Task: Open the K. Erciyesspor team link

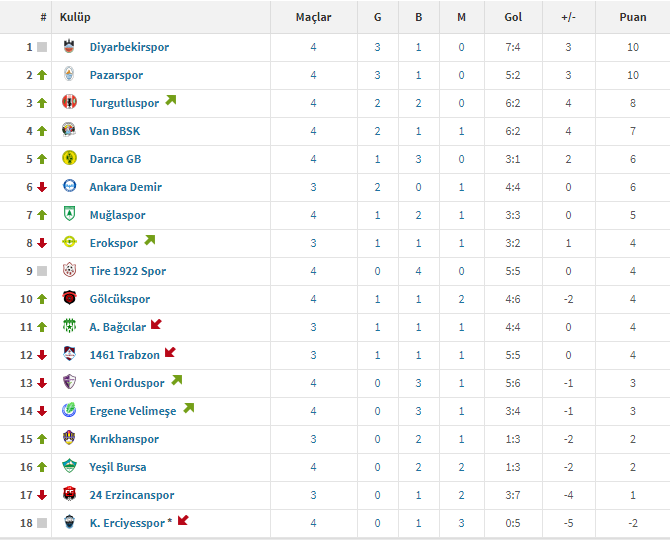Action: (127, 523)
